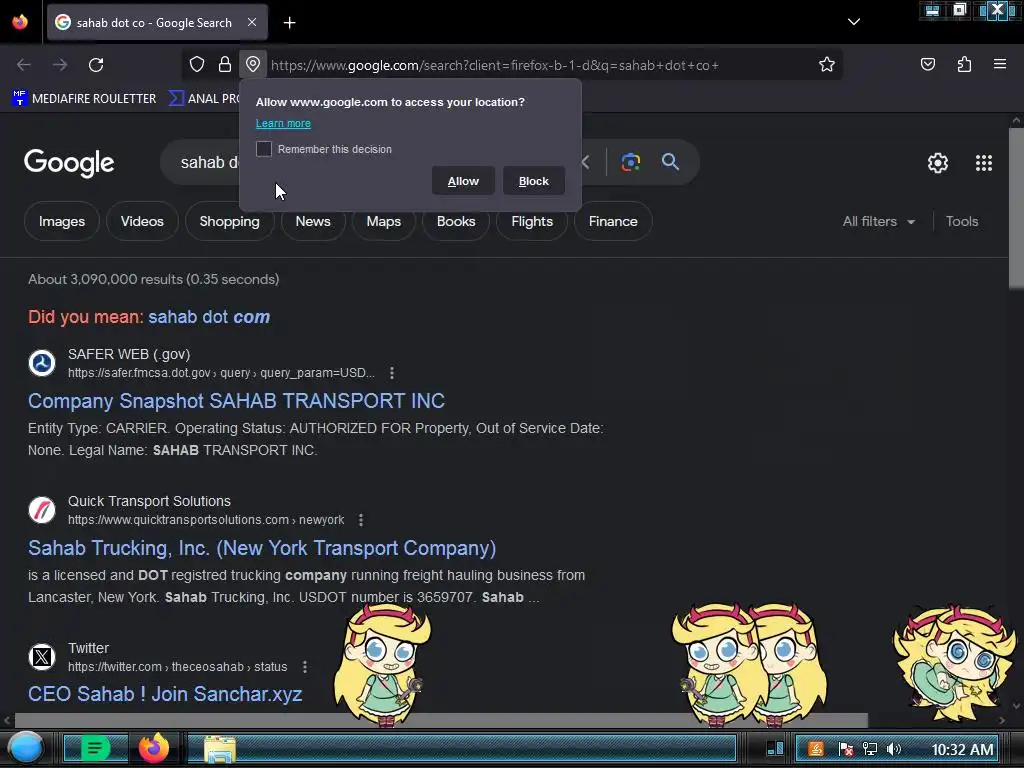The image size is (1024, 768).
Task: Switch to News results
Action: point(313,221)
